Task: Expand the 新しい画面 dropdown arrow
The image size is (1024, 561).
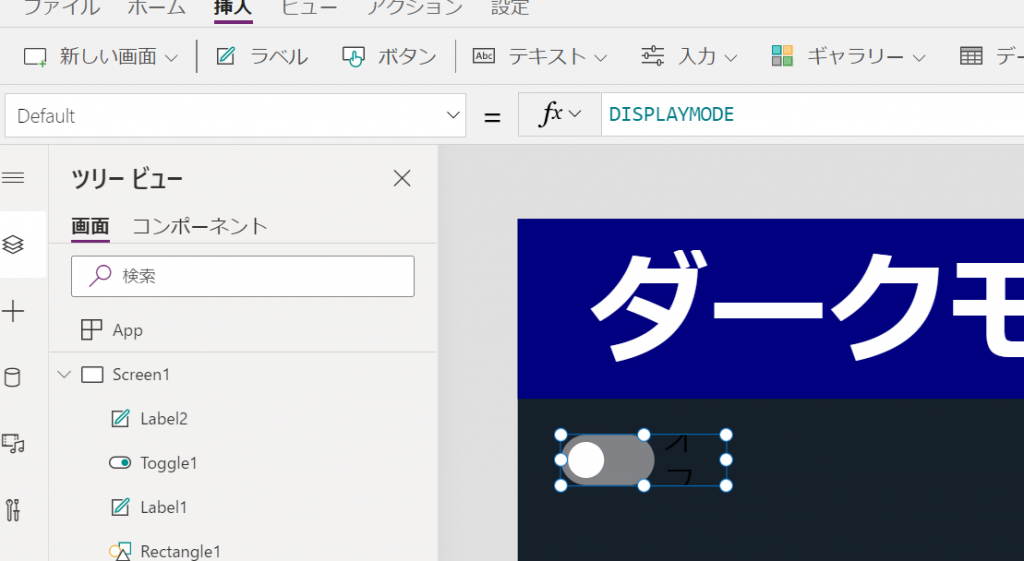Action: click(x=171, y=58)
